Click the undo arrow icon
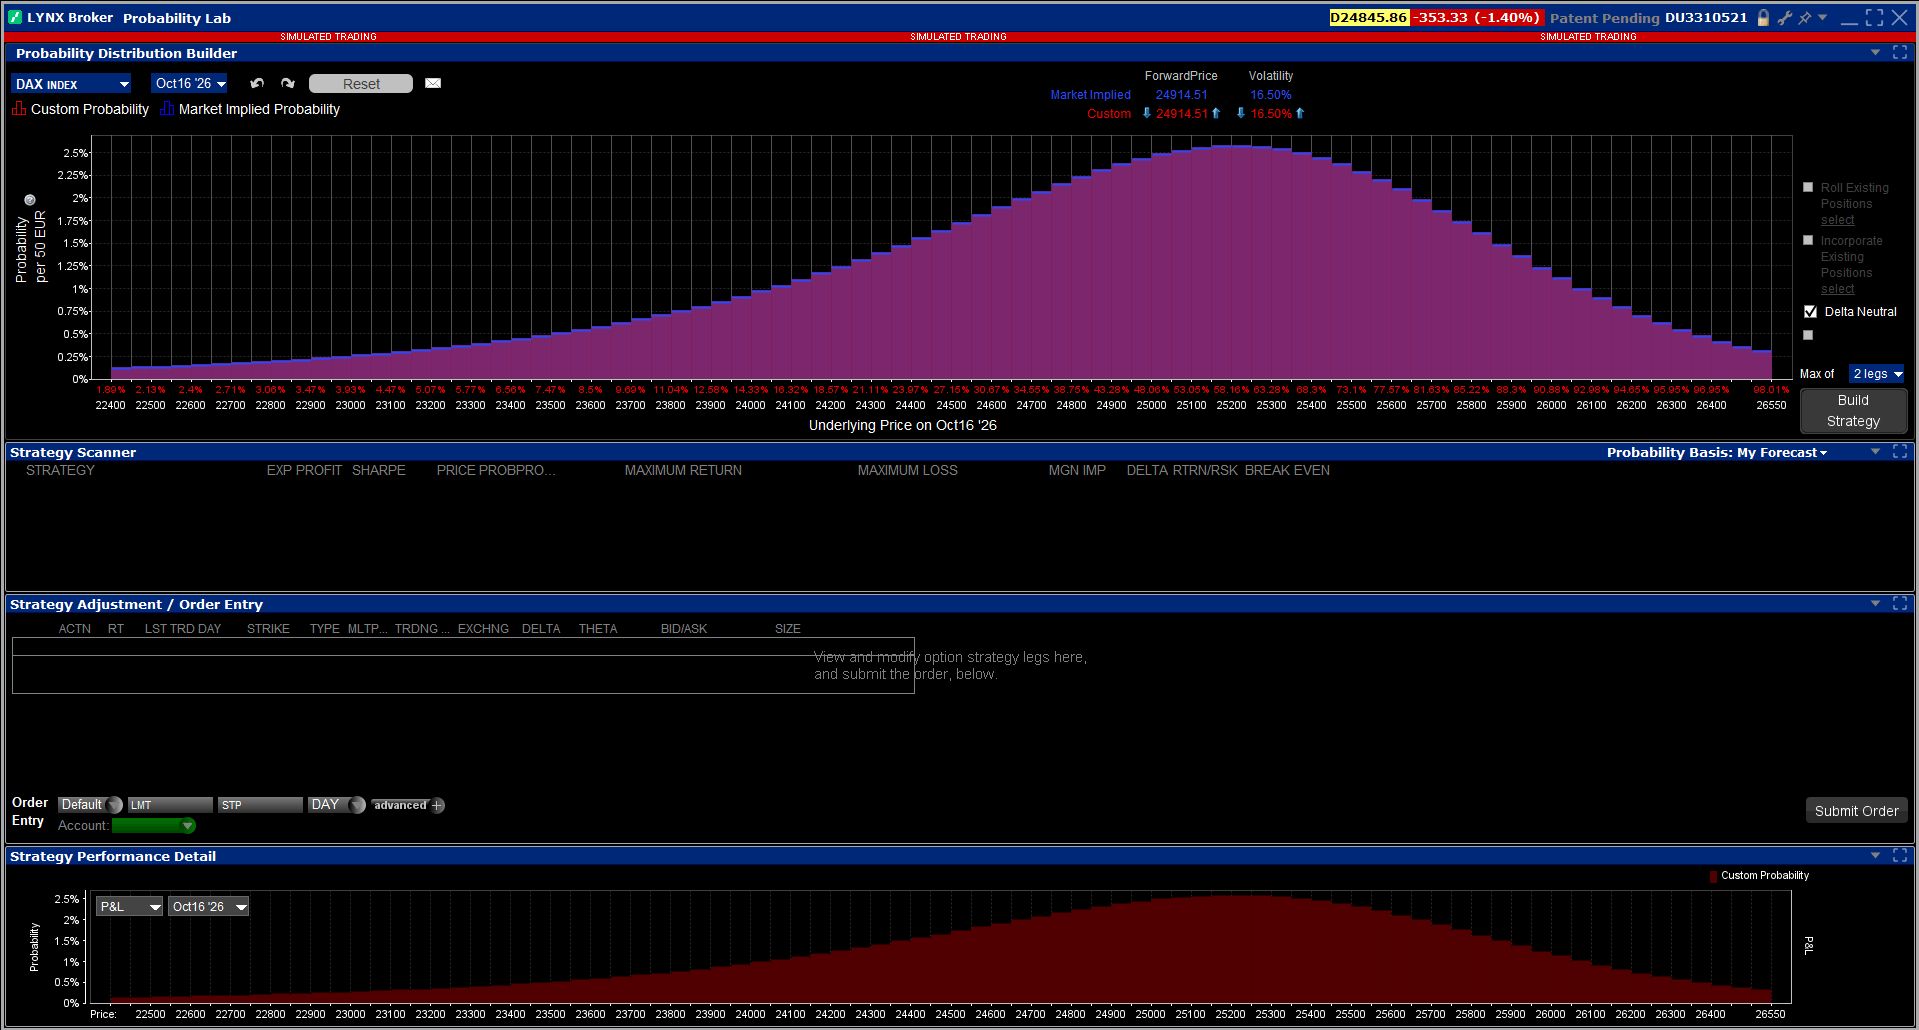 tap(257, 84)
